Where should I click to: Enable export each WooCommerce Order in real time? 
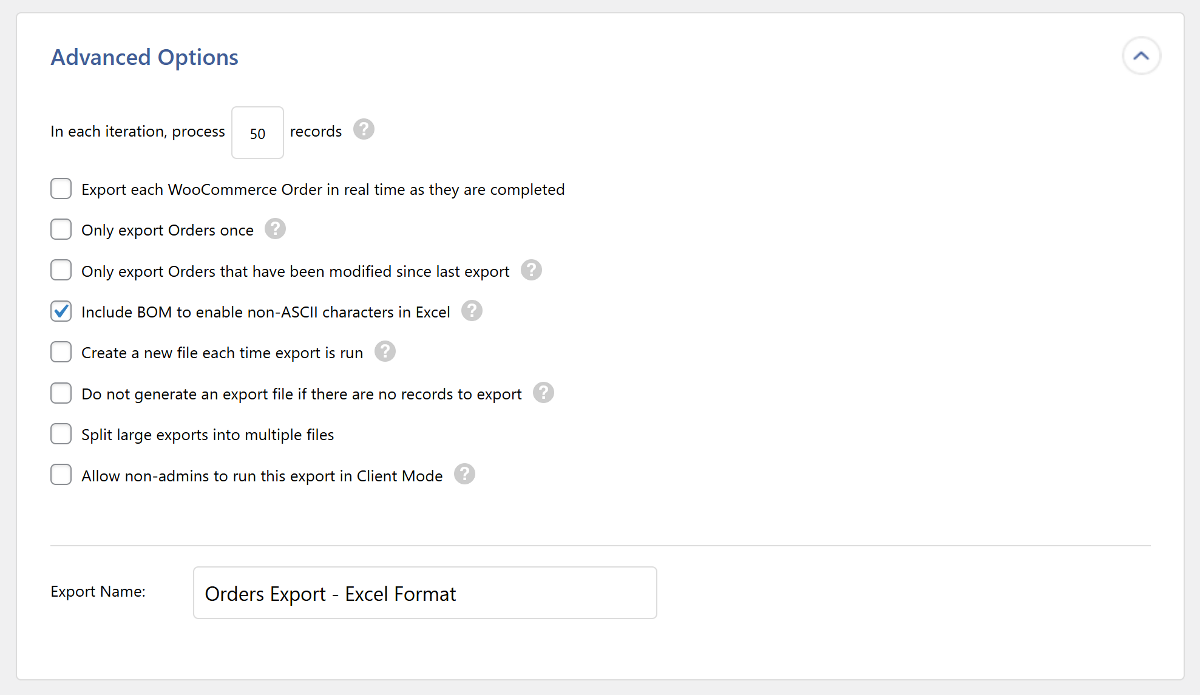click(60, 188)
